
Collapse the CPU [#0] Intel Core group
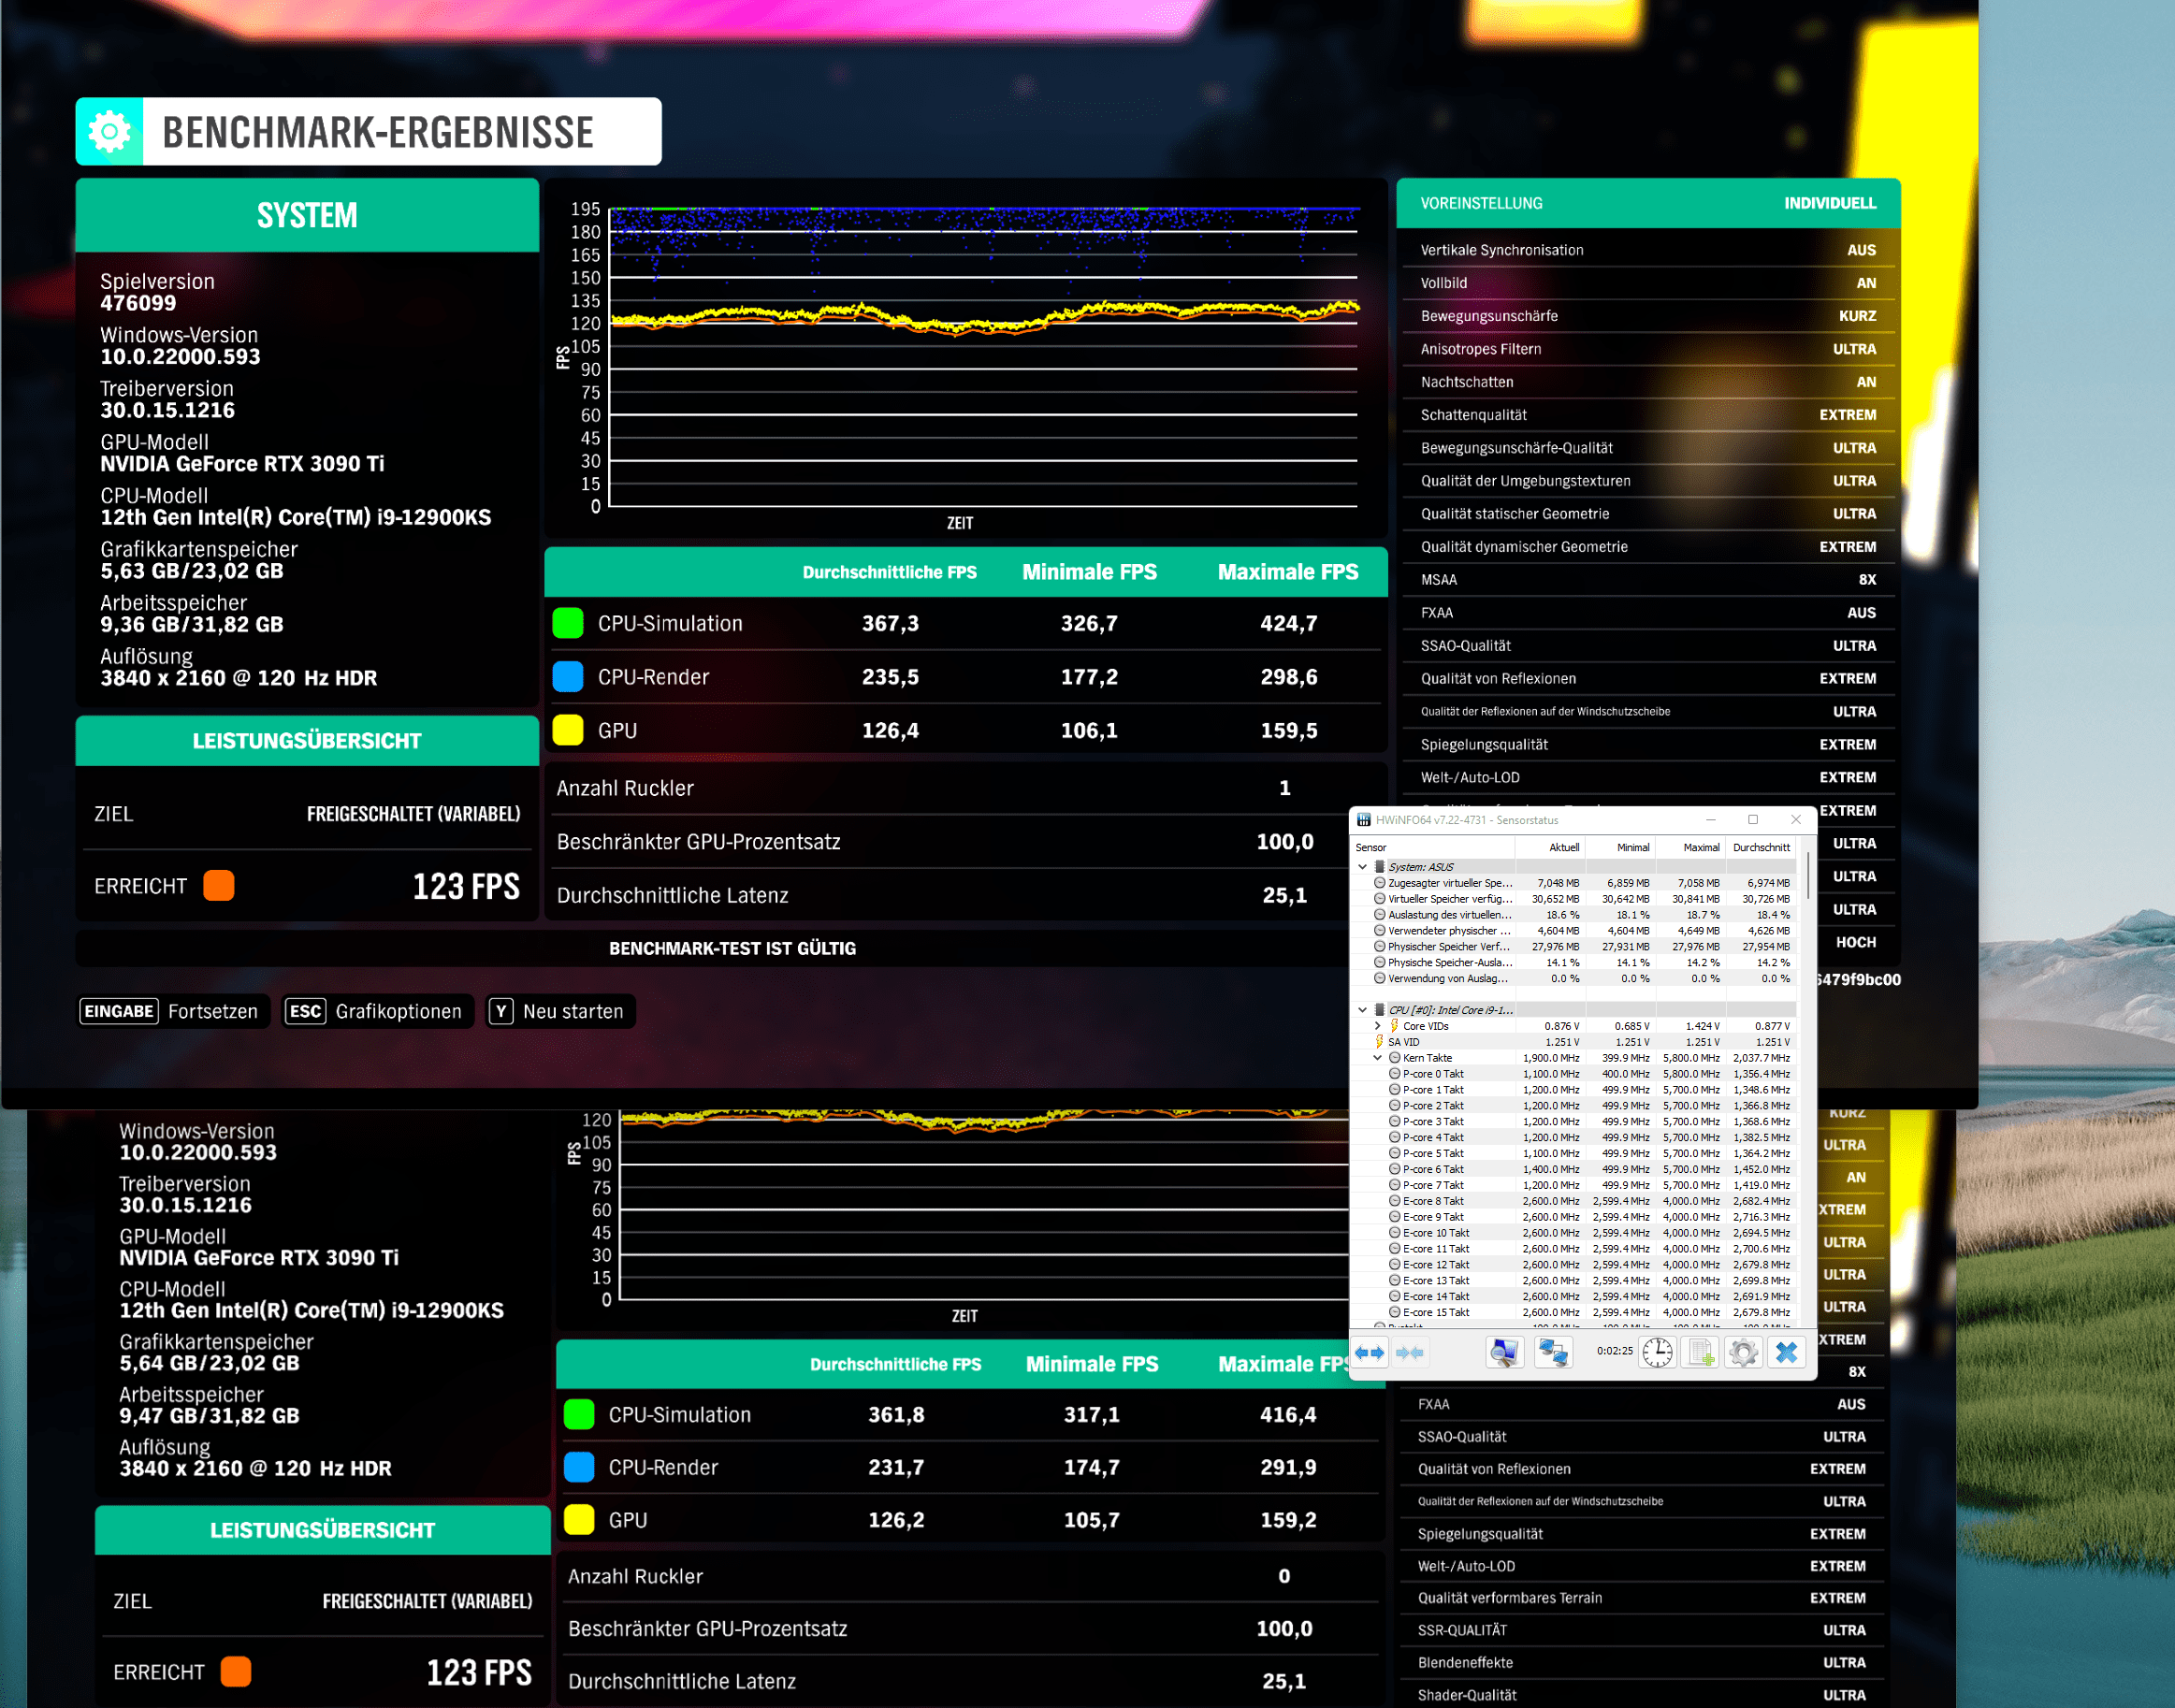point(1362,1010)
